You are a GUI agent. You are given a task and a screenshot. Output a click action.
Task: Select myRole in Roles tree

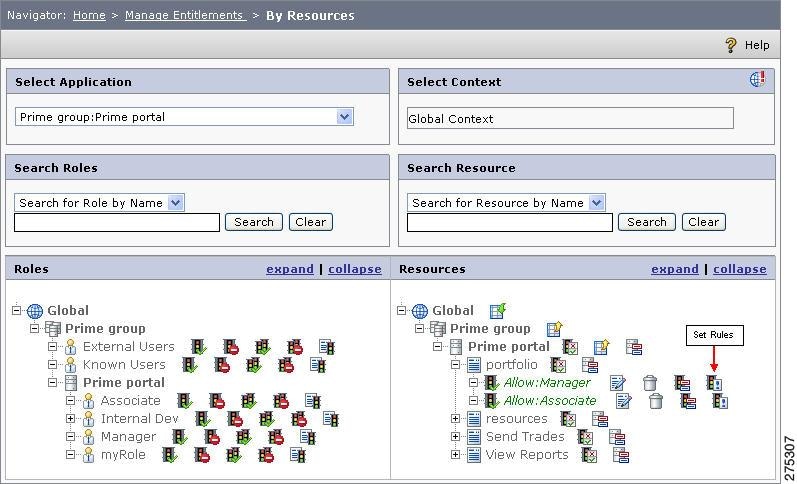click(123, 455)
